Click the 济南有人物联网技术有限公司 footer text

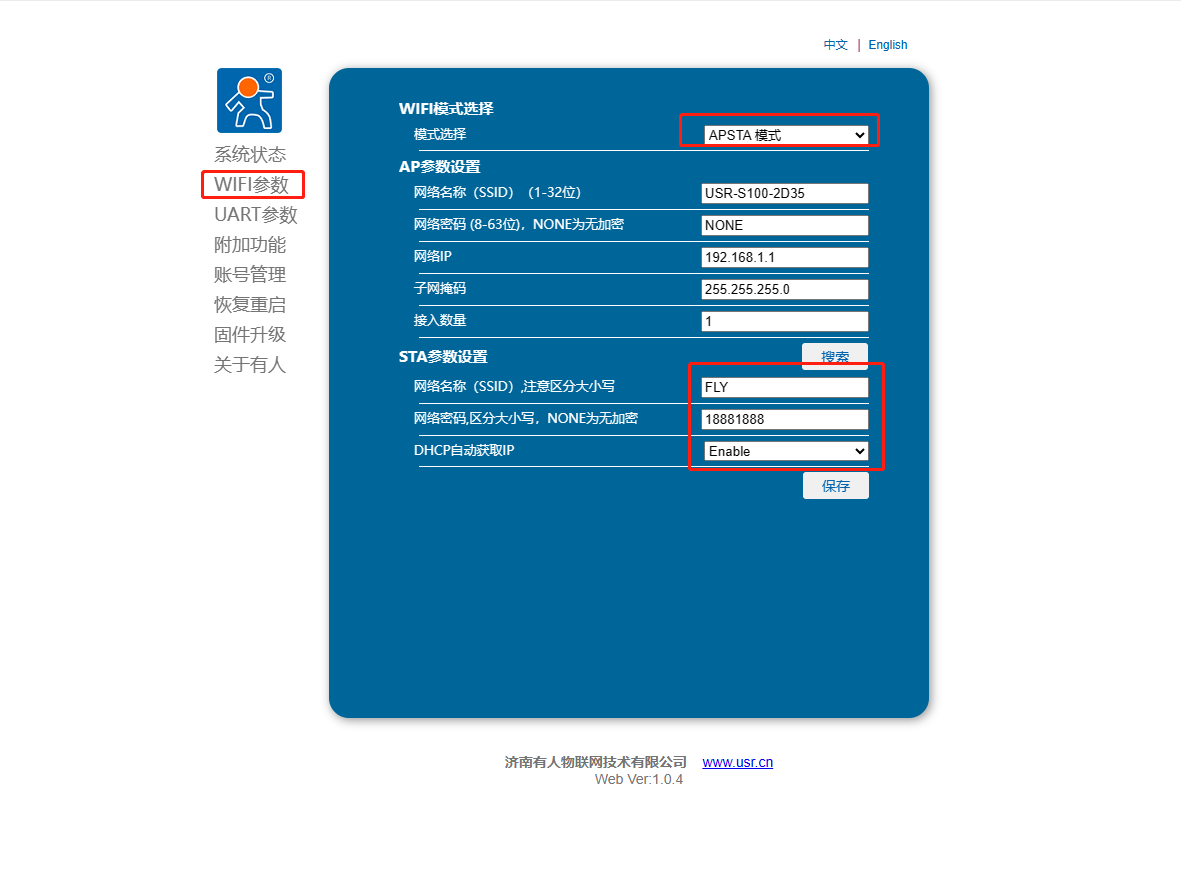(x=596, y=762)
